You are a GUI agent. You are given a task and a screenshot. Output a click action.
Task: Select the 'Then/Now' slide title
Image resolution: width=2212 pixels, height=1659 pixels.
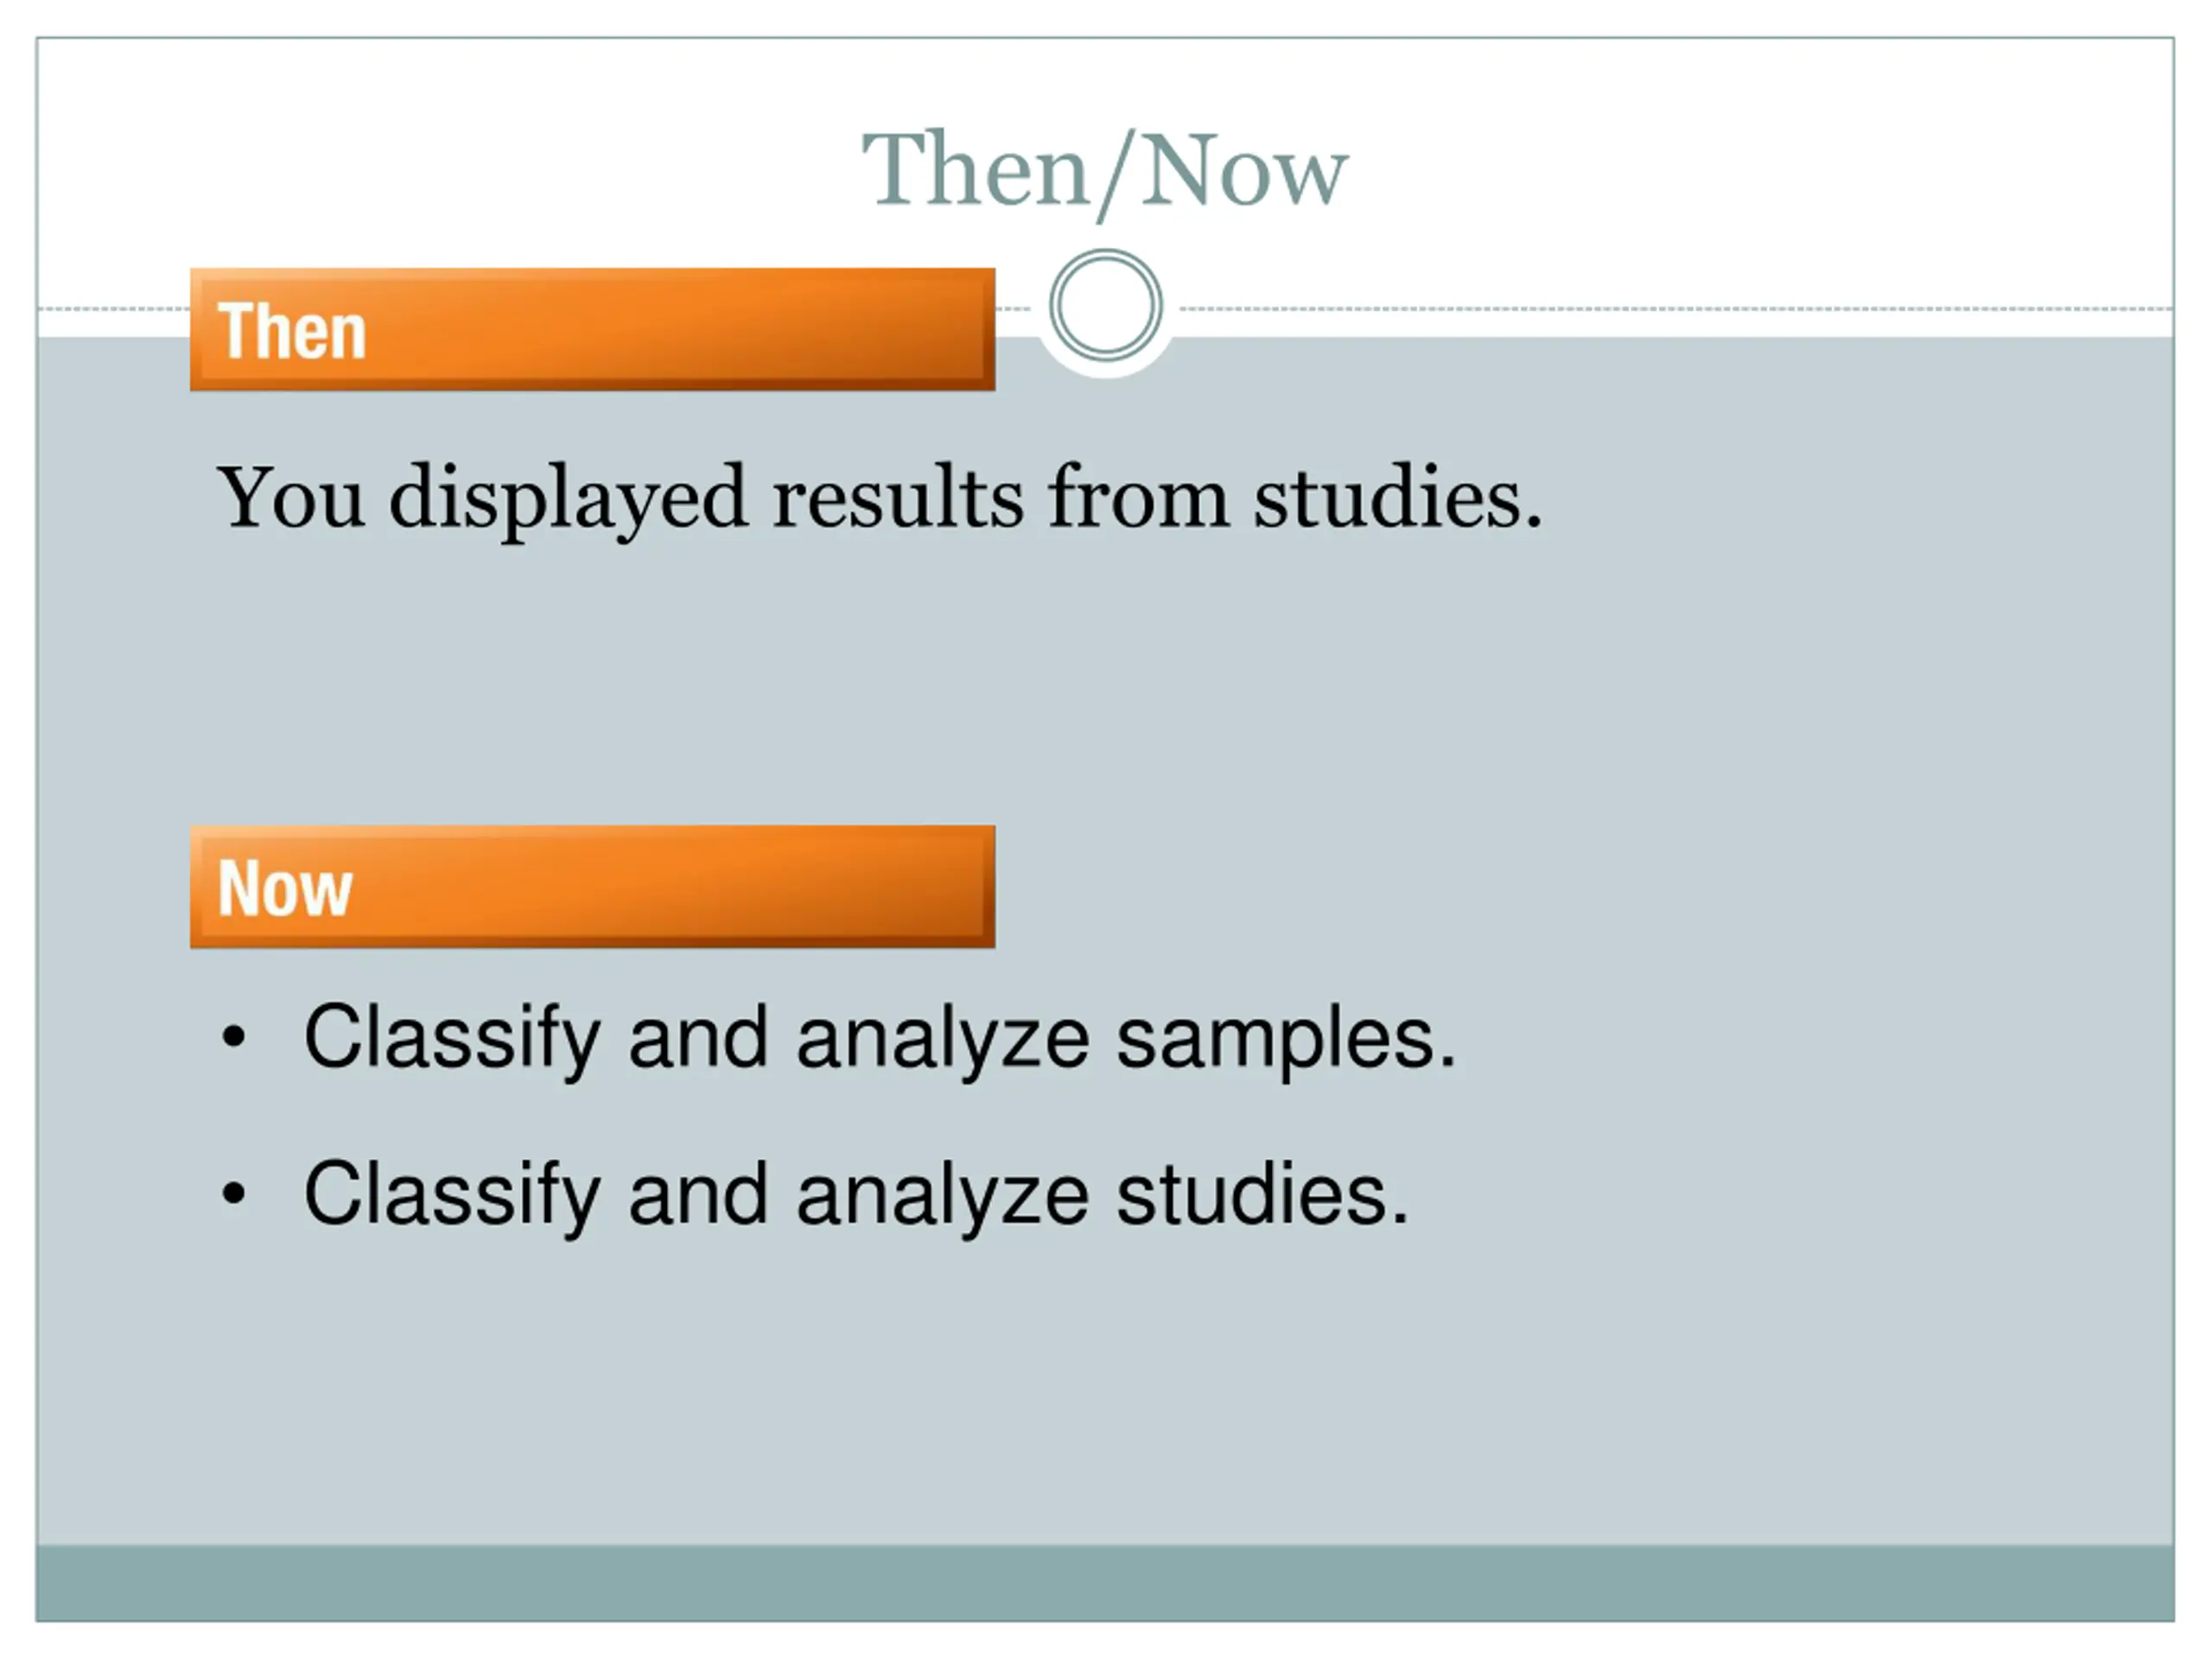click(x=1105, y=171)
